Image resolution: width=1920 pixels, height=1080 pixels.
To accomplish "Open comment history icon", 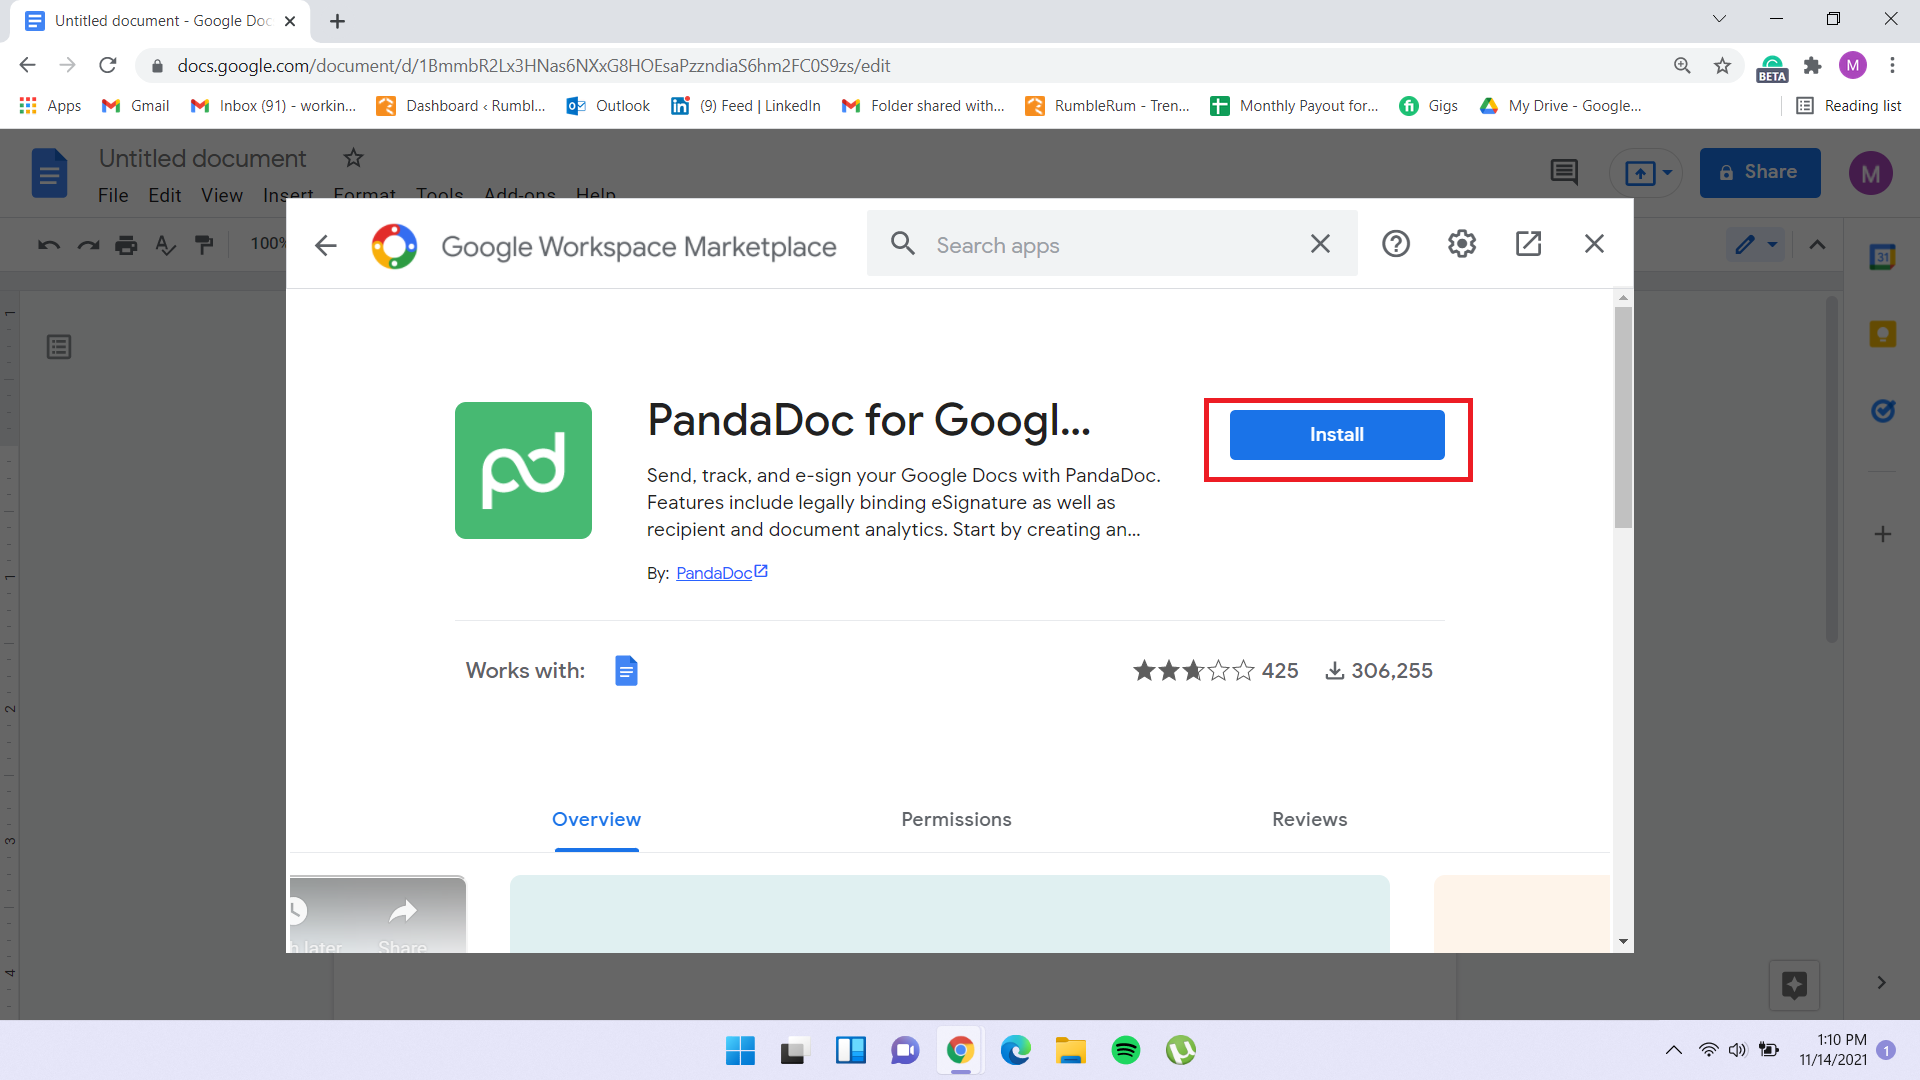I will 1564,172.
